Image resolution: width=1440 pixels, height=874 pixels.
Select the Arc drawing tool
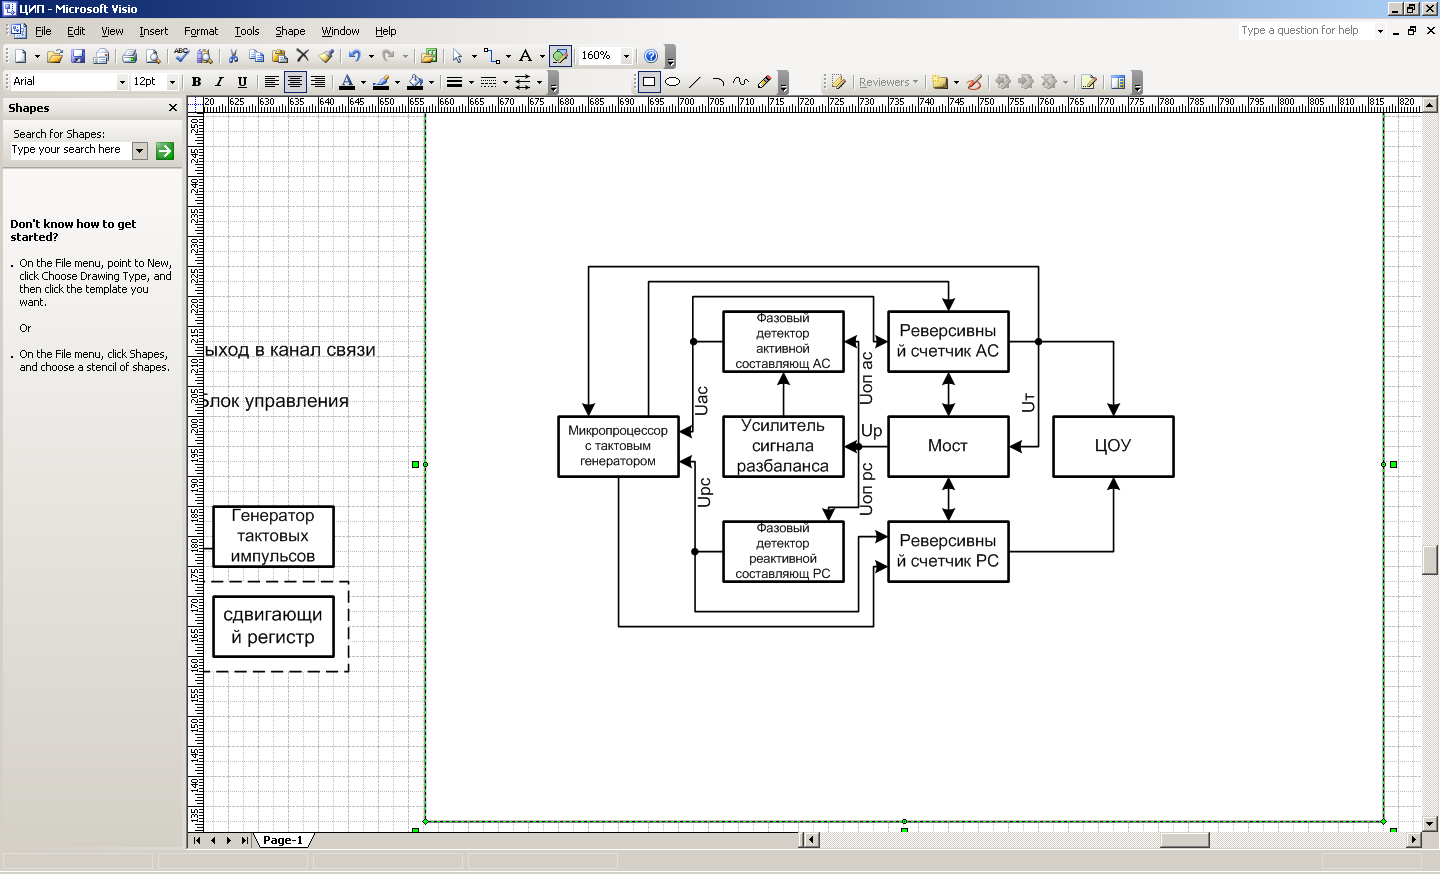[718, 82]
